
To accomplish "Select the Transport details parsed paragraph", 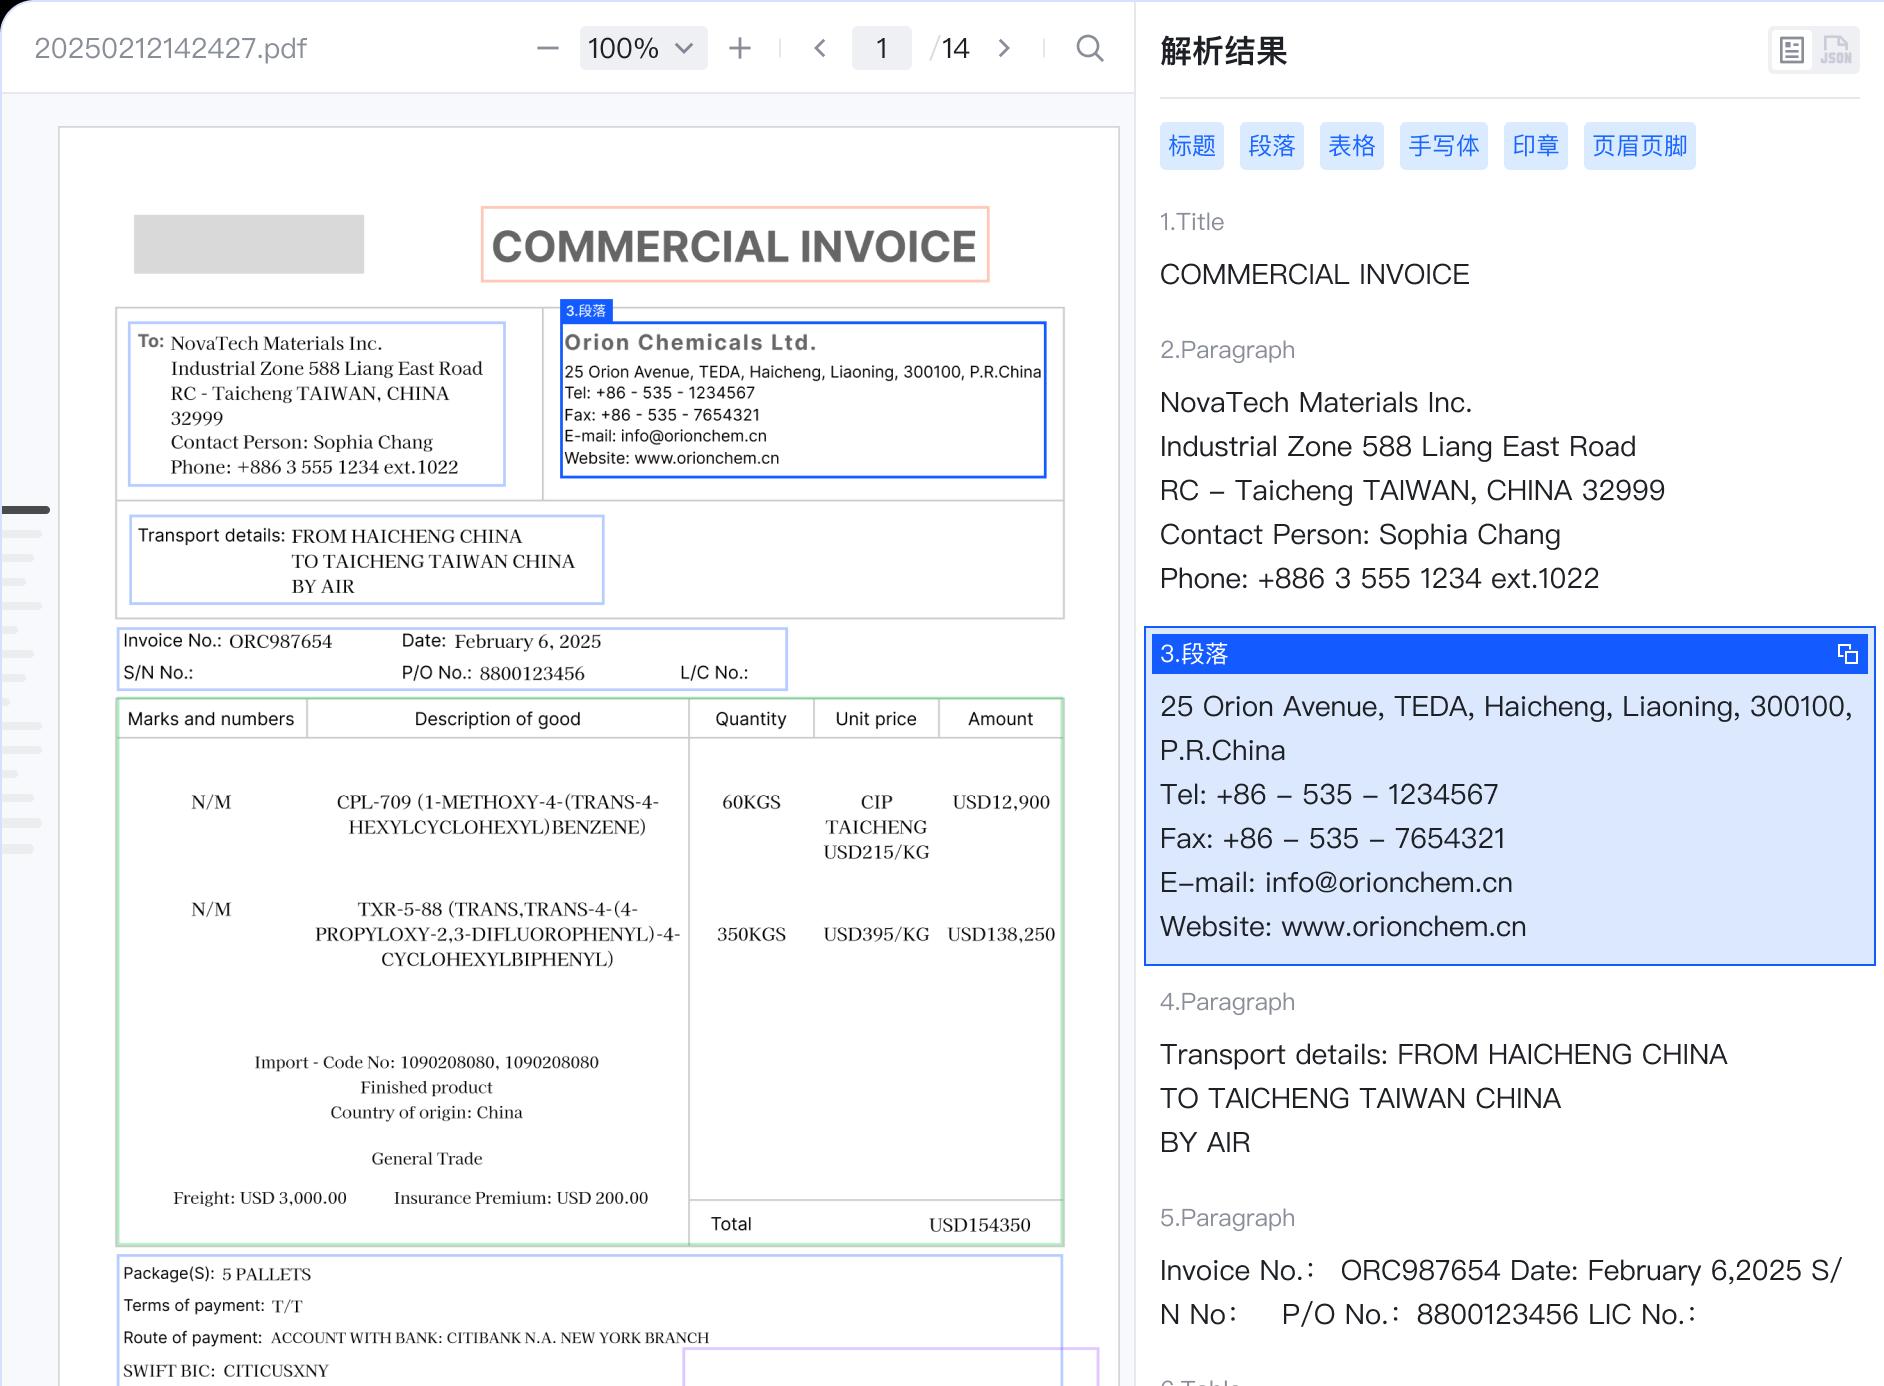I will pyautogui.click(x=1442, y=1098).
